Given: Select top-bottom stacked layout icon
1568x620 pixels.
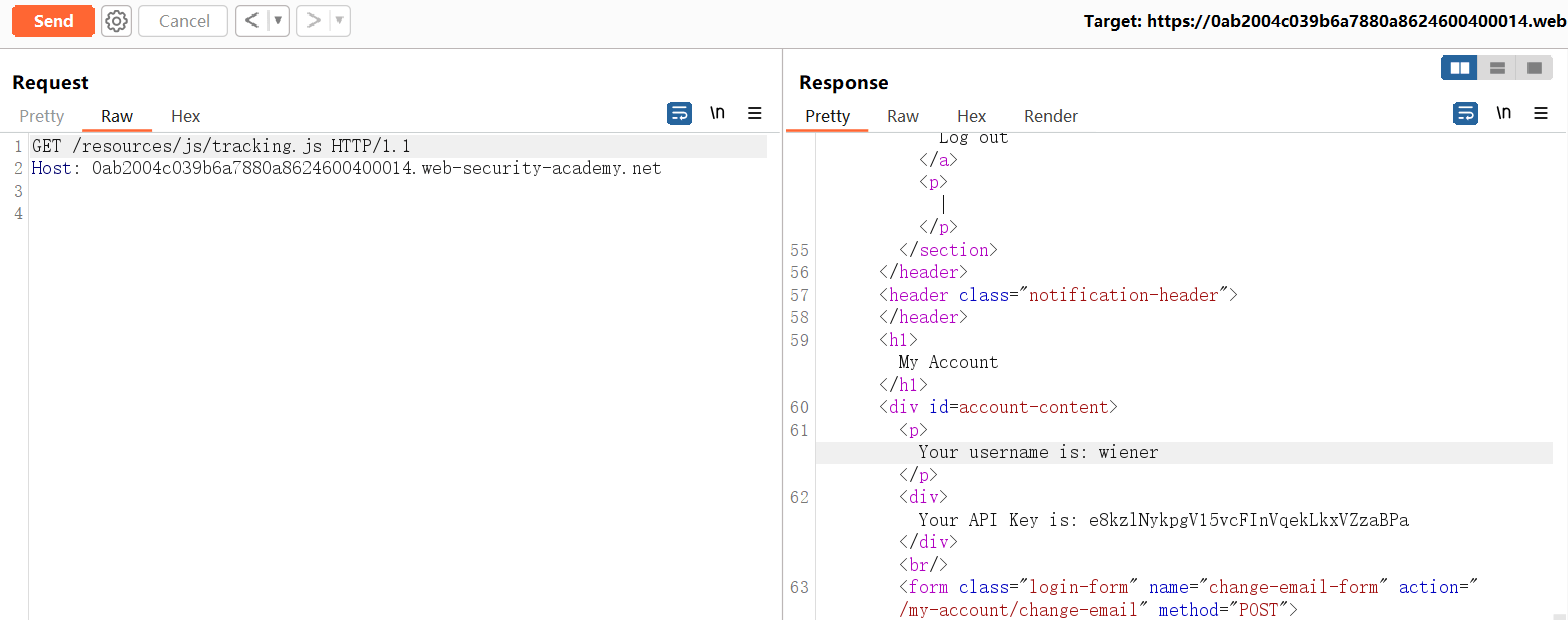Looking at the screenshot, I should 1497,68.
